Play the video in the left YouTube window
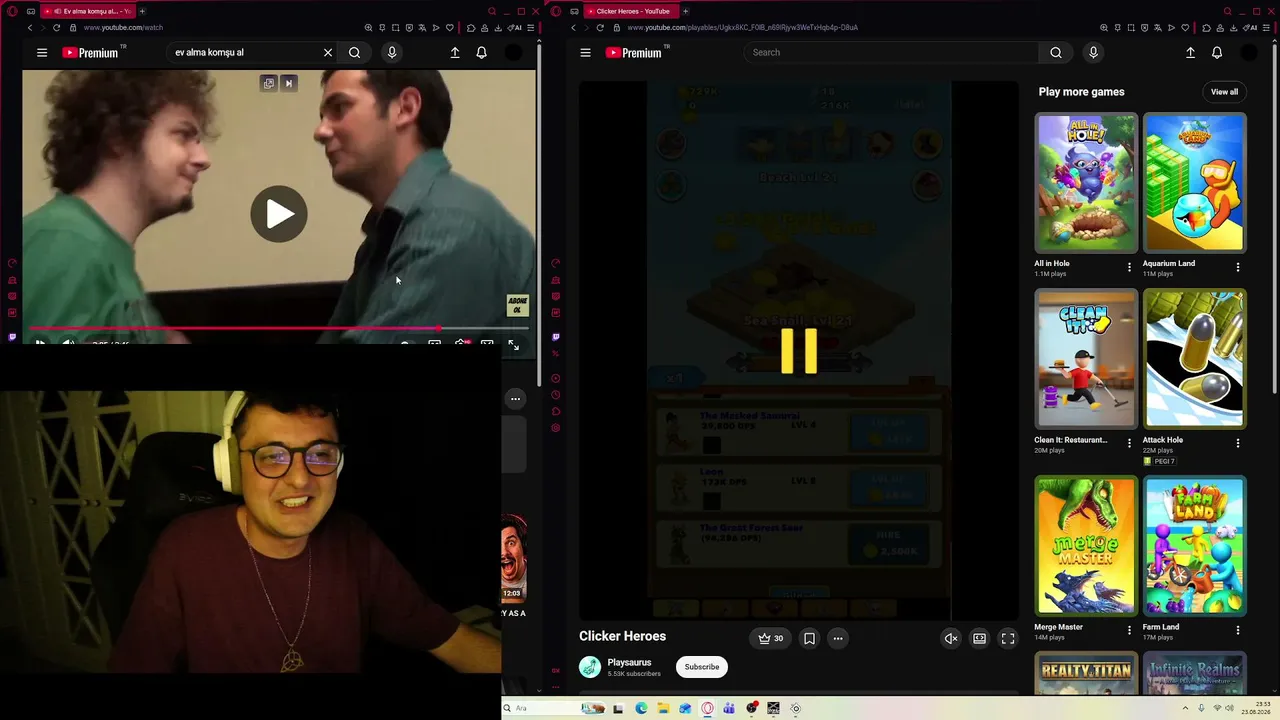 [279, 213]
